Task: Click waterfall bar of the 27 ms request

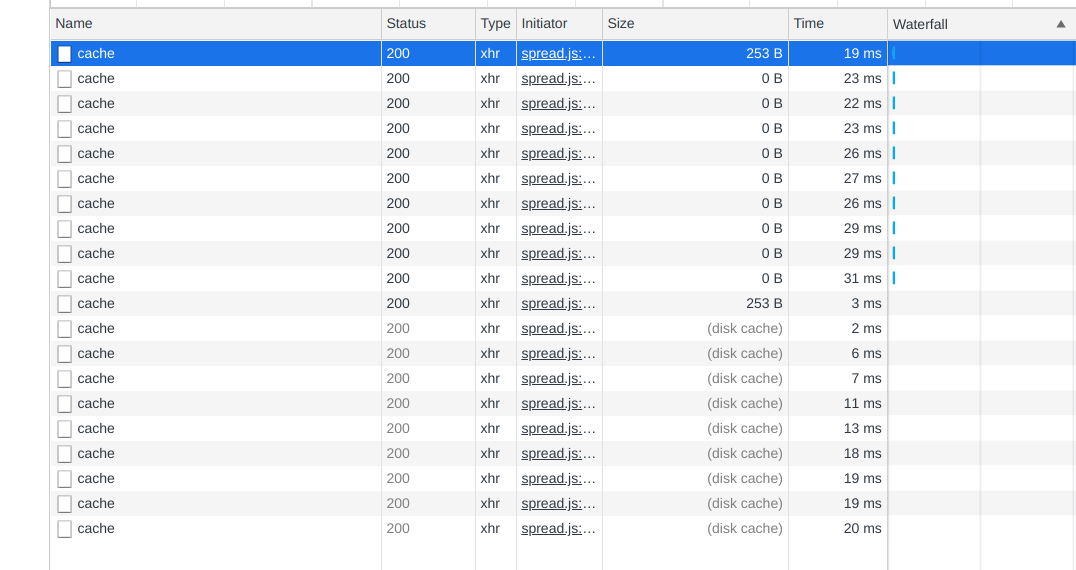Action: click(x=893, y=179)
